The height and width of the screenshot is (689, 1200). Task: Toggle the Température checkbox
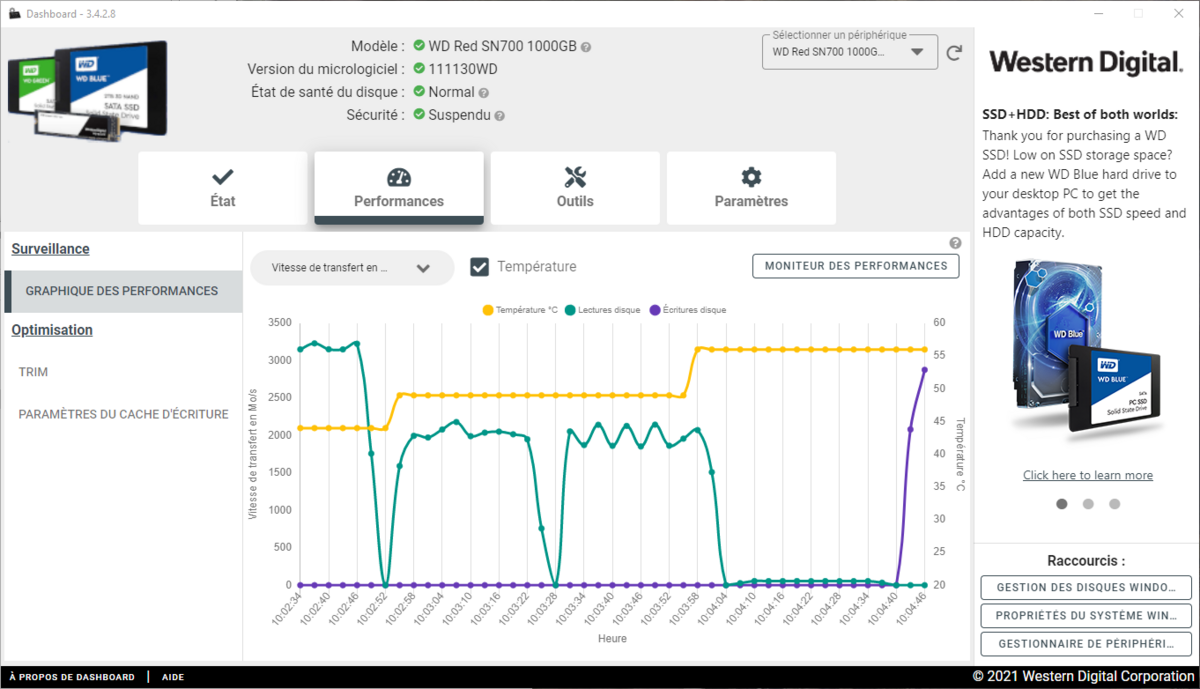pyautogui.click(x=480, y=267)
